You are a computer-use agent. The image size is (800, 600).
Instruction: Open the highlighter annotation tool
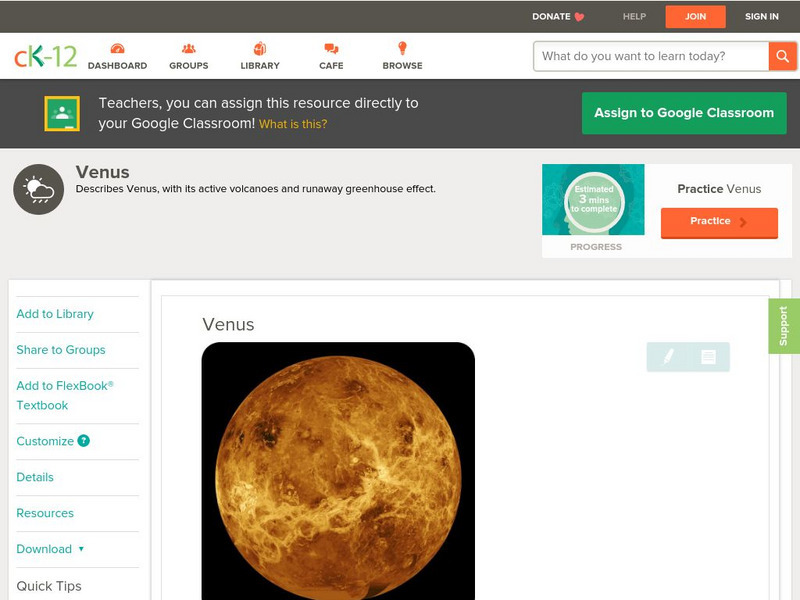(x=668, y=356)
